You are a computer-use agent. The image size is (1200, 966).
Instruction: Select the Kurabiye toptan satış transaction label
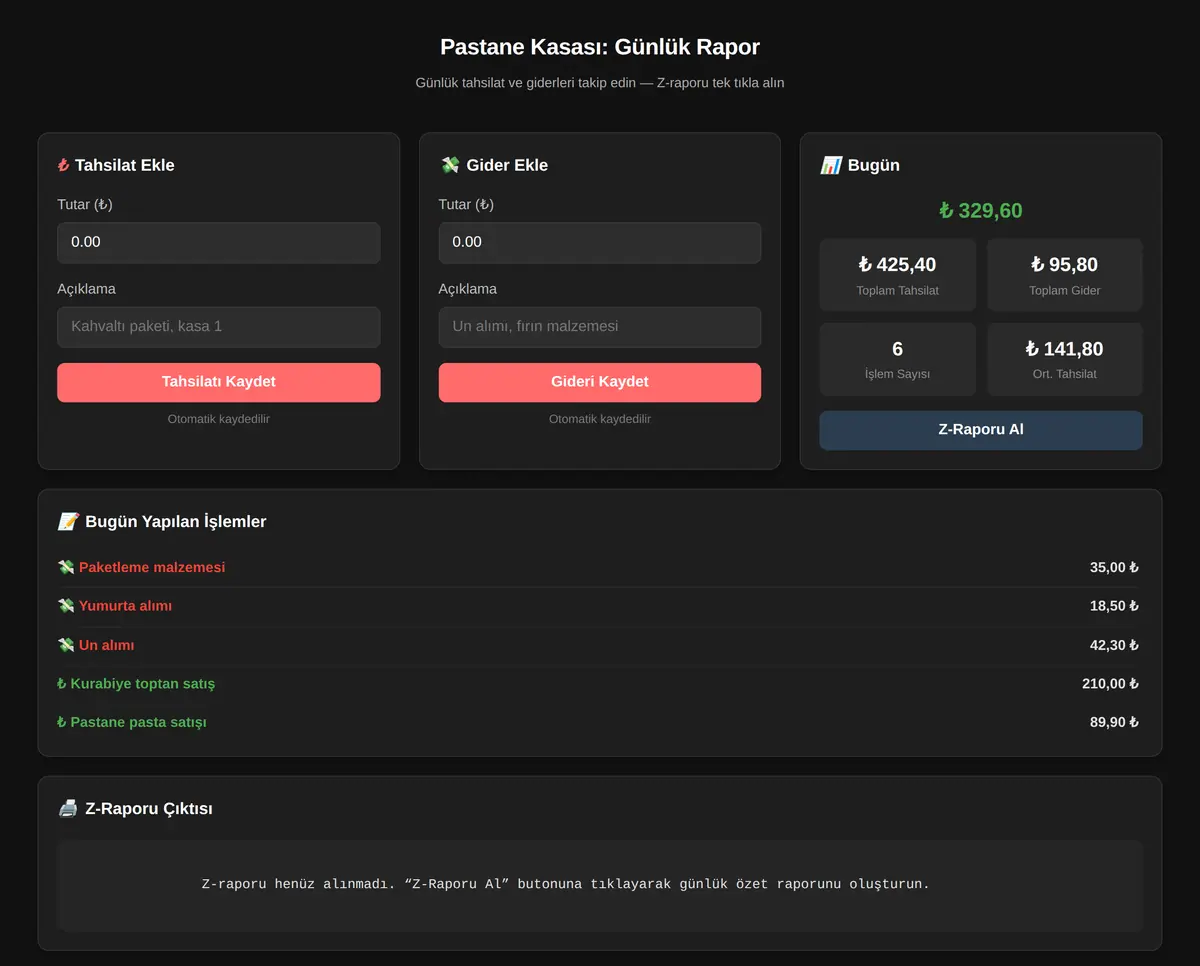click(143, 684)
